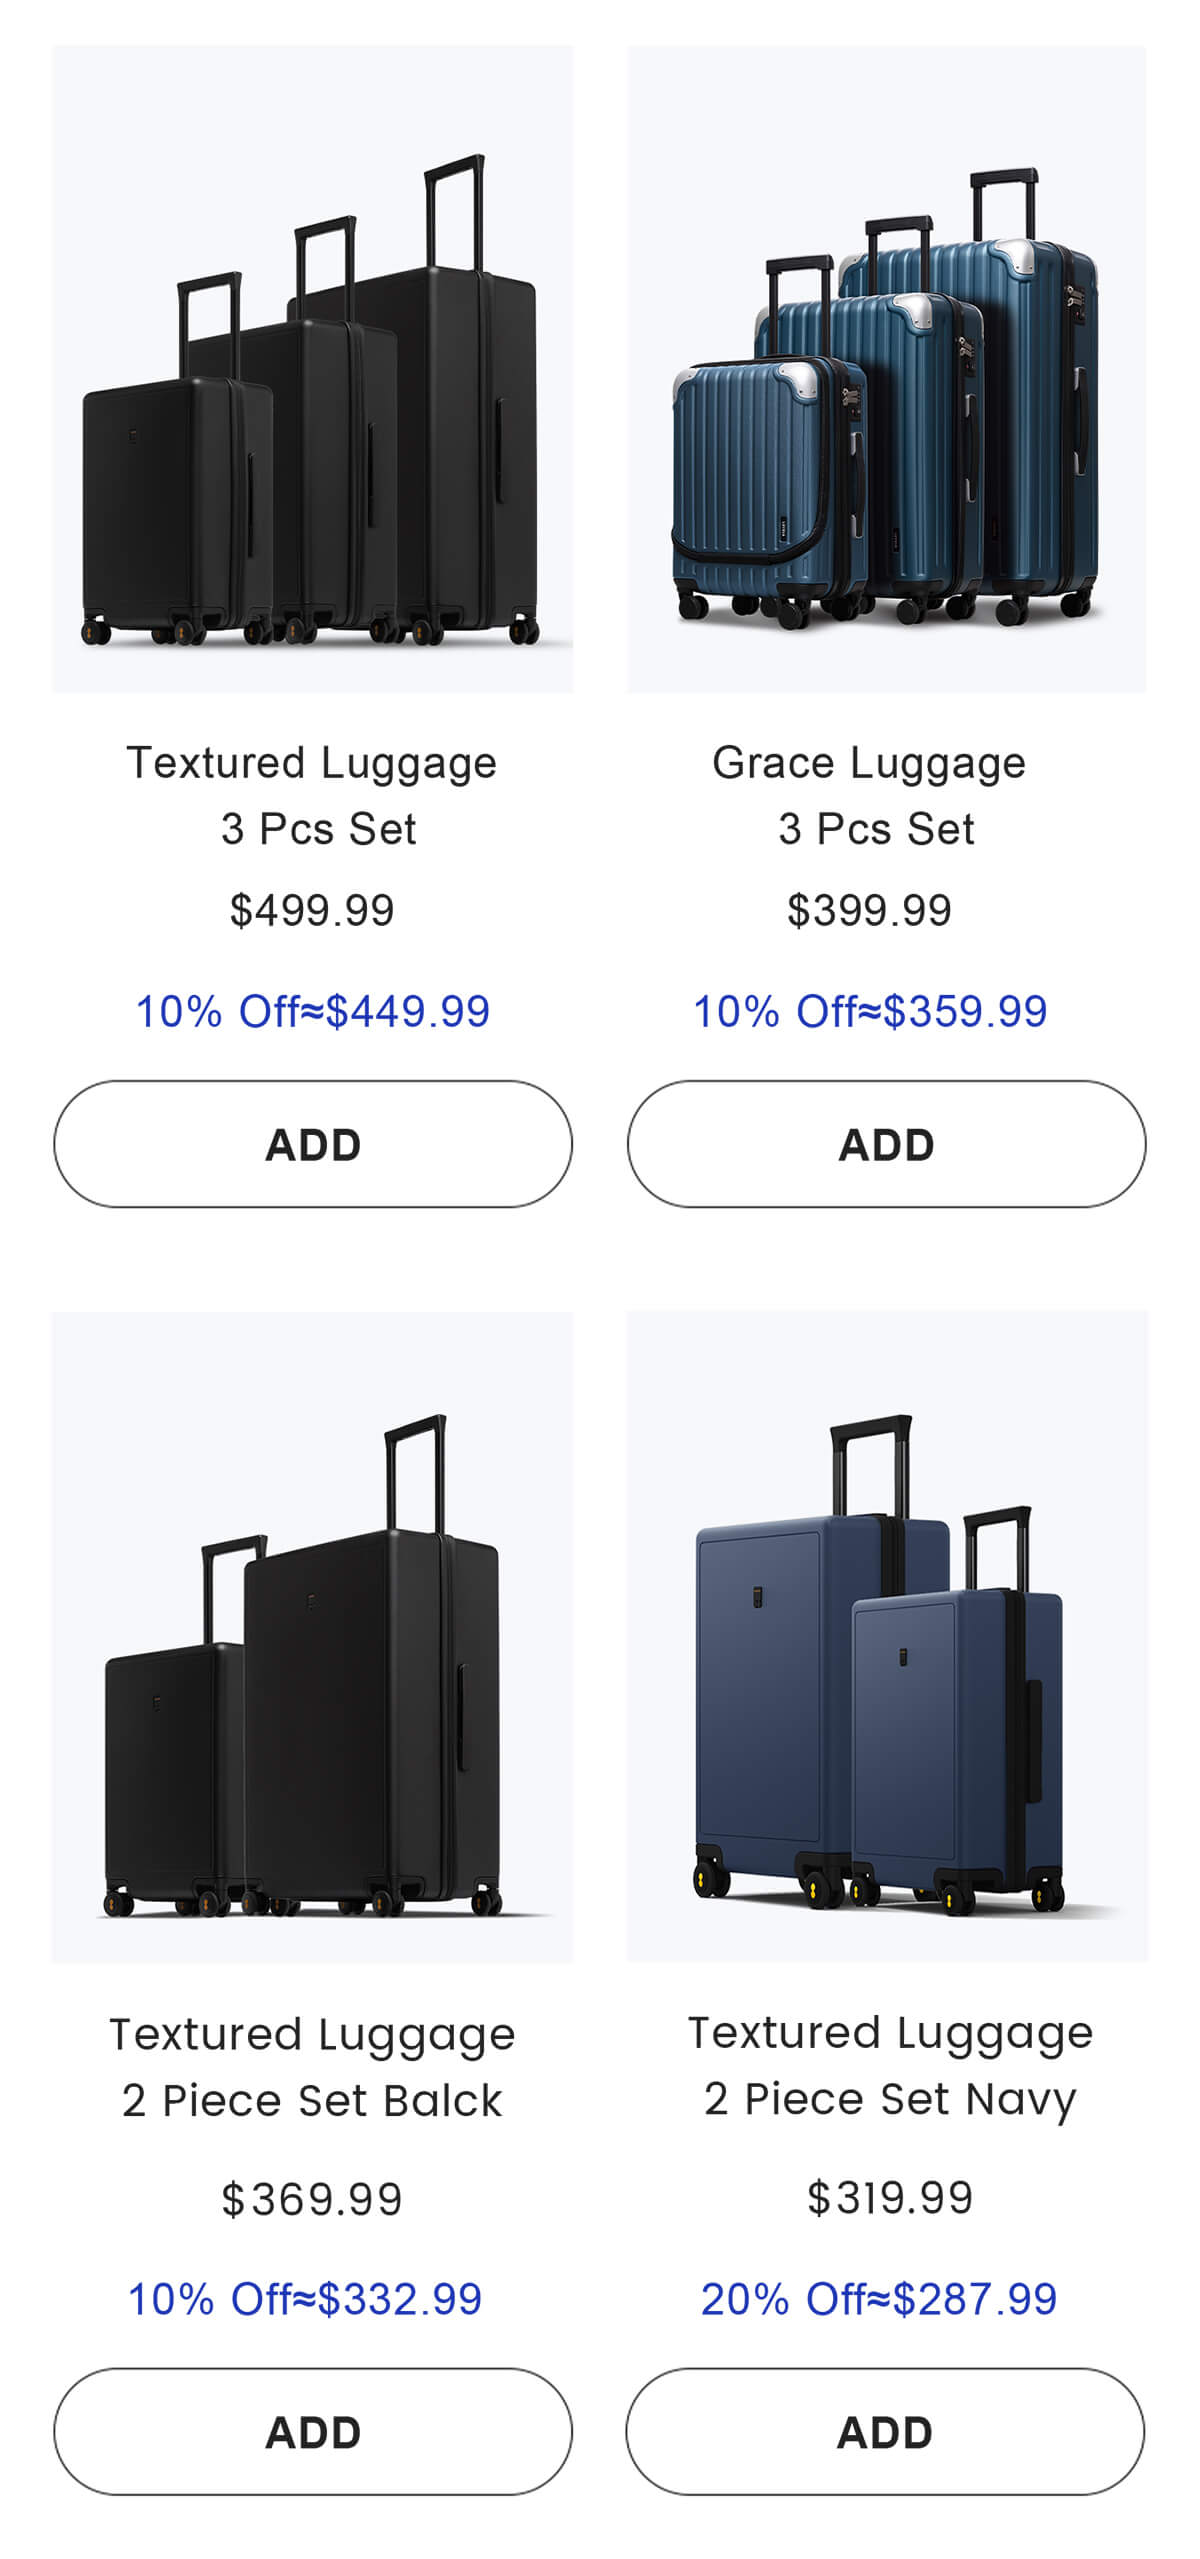
Task: View the black 2 Piece Set product photo
Action: [x=312, y=1636]
